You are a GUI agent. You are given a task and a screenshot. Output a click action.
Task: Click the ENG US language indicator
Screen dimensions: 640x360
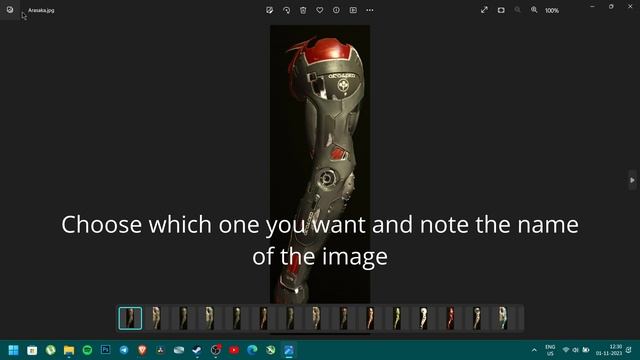[550, 350]
